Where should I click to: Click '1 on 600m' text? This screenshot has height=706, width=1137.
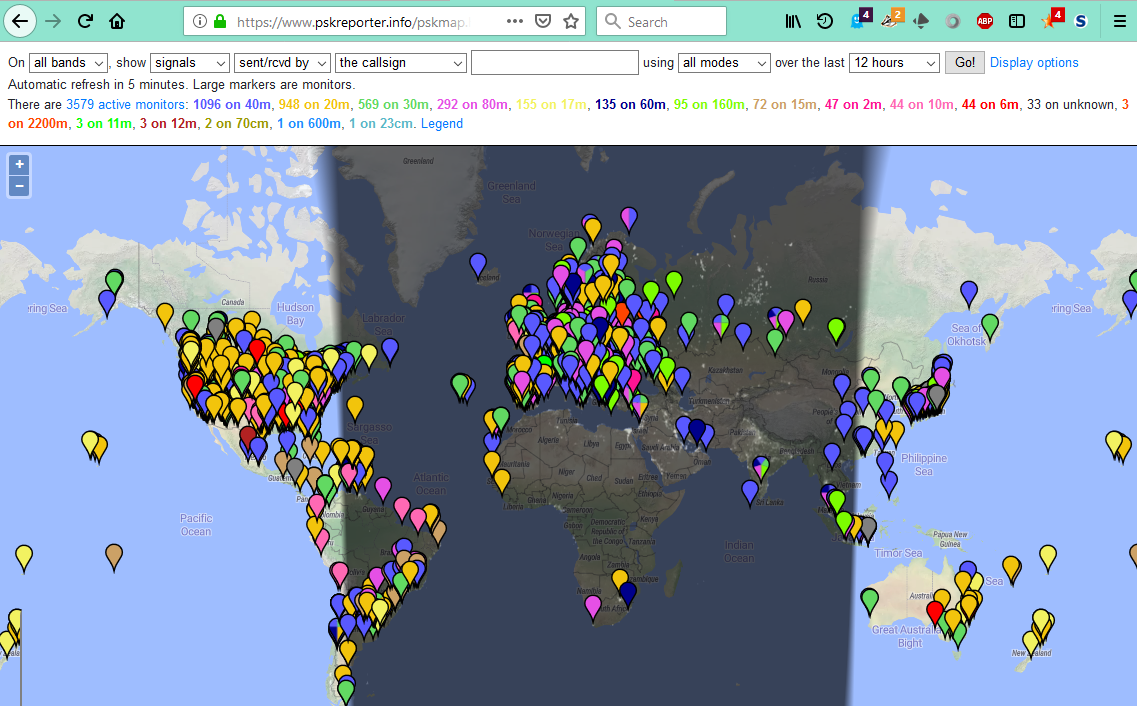pyautogui.click(x=309, y=123)
